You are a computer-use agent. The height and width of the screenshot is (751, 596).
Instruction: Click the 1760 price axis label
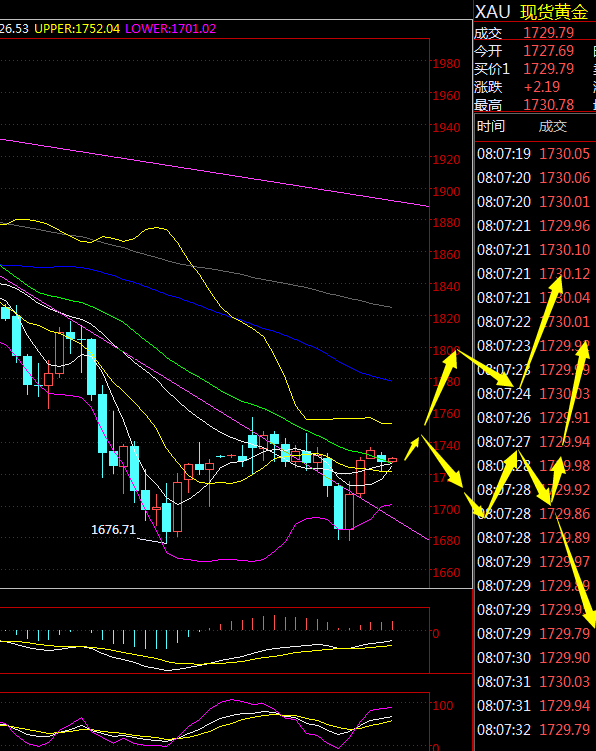coord(447,413)
